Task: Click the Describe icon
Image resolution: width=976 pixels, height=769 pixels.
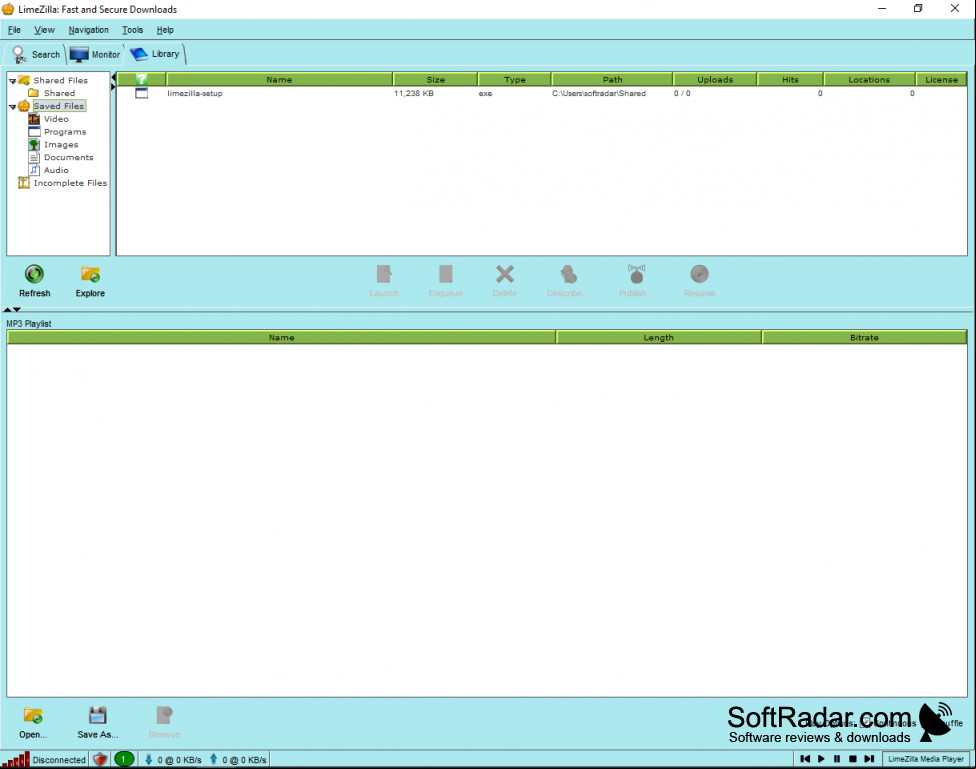Action: 568,274
